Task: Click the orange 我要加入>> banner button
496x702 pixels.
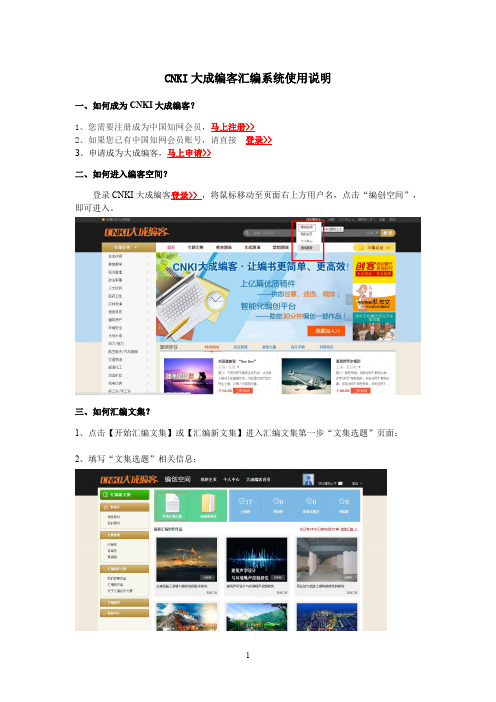Action: point(325,331)
